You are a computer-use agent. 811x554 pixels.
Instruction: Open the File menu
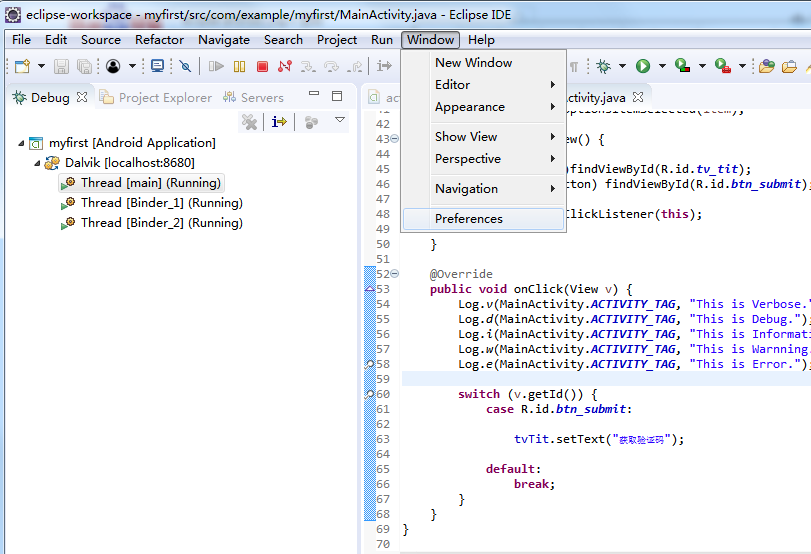point(21,40)
